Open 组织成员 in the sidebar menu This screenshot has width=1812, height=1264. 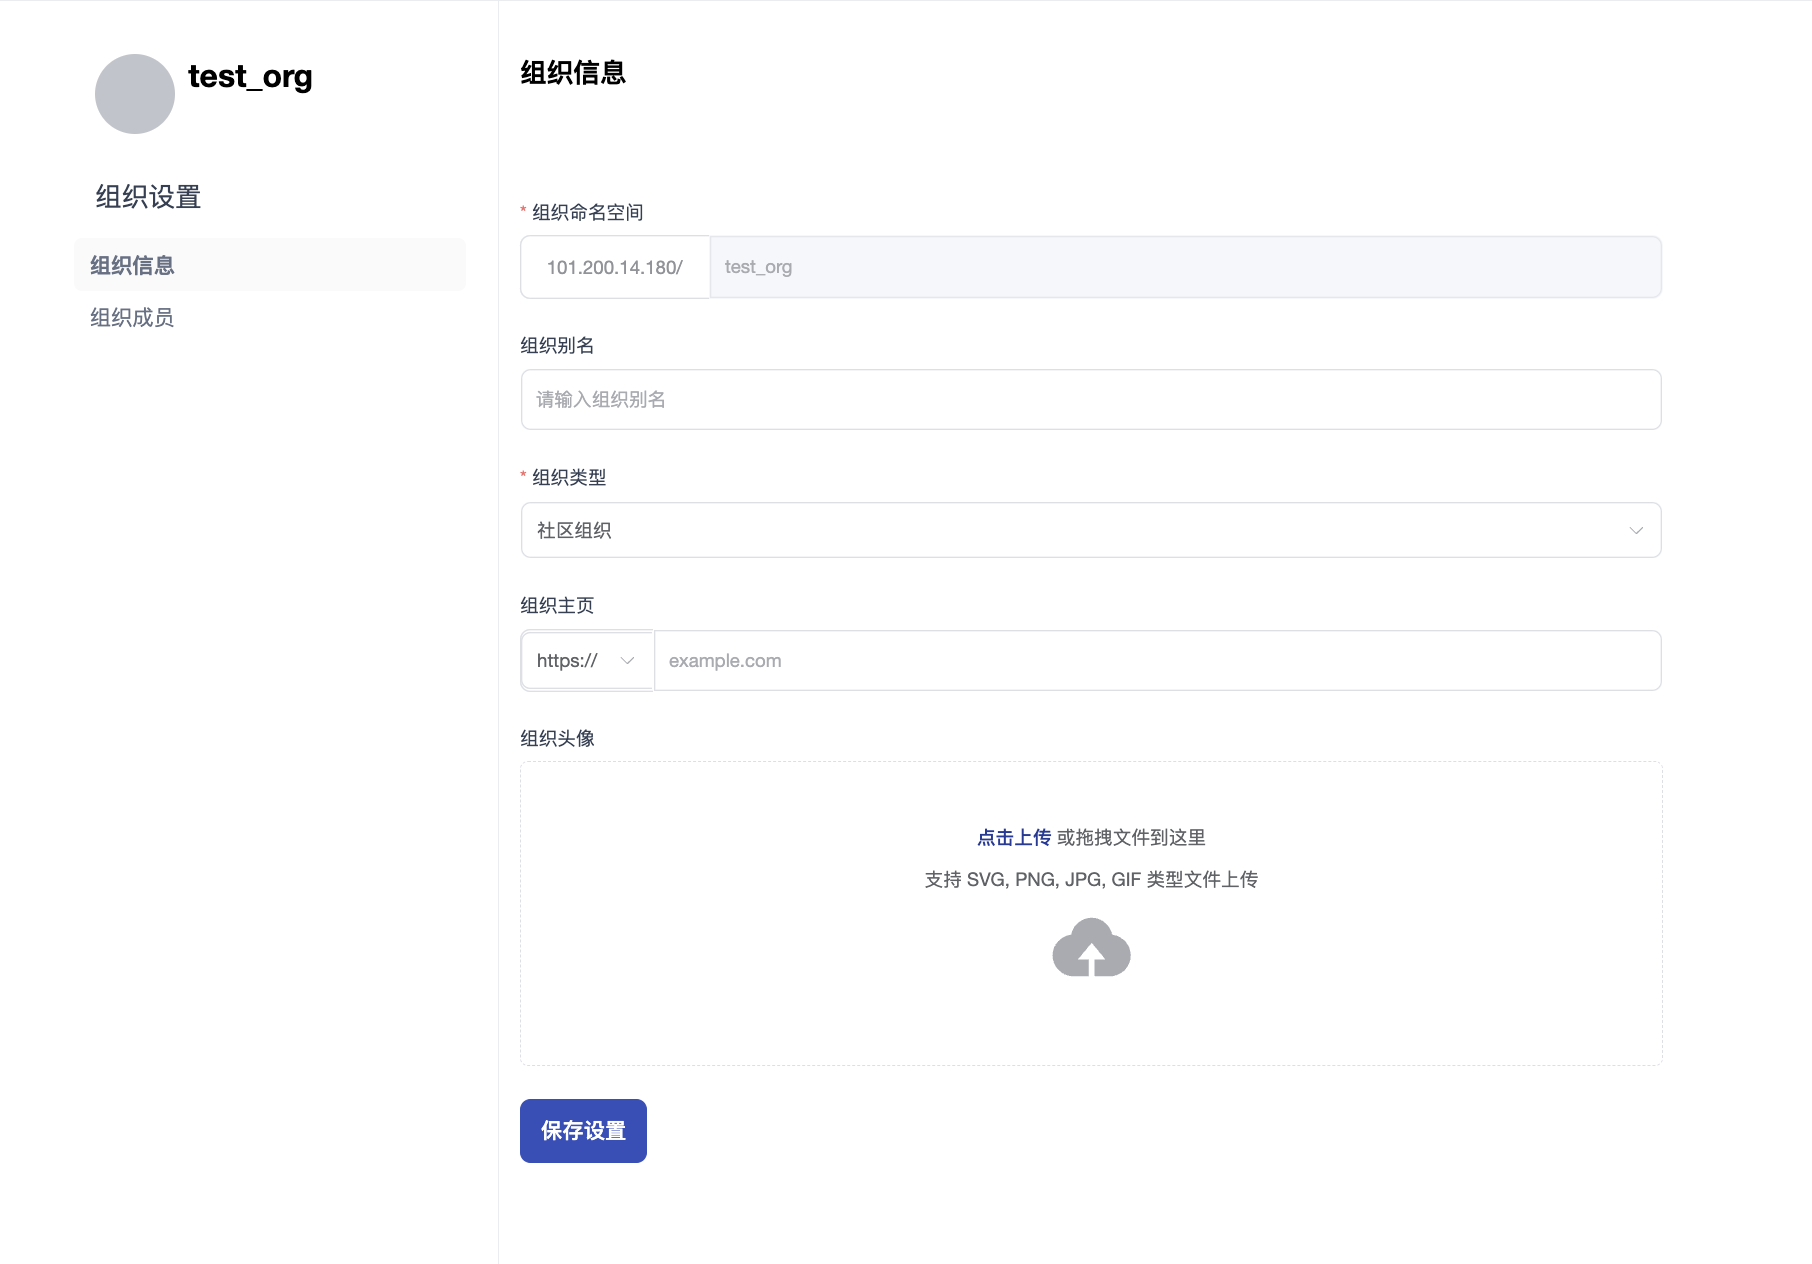pos(132,318)
